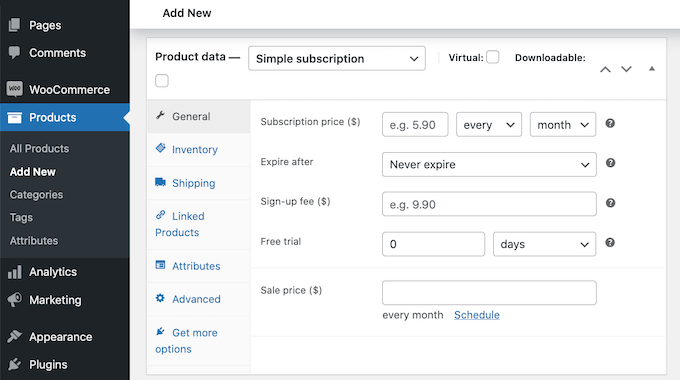Image resolution: width=680 pixels, height=380 pixels.
Task: Move Product data panel up
Action: point(605,69)
